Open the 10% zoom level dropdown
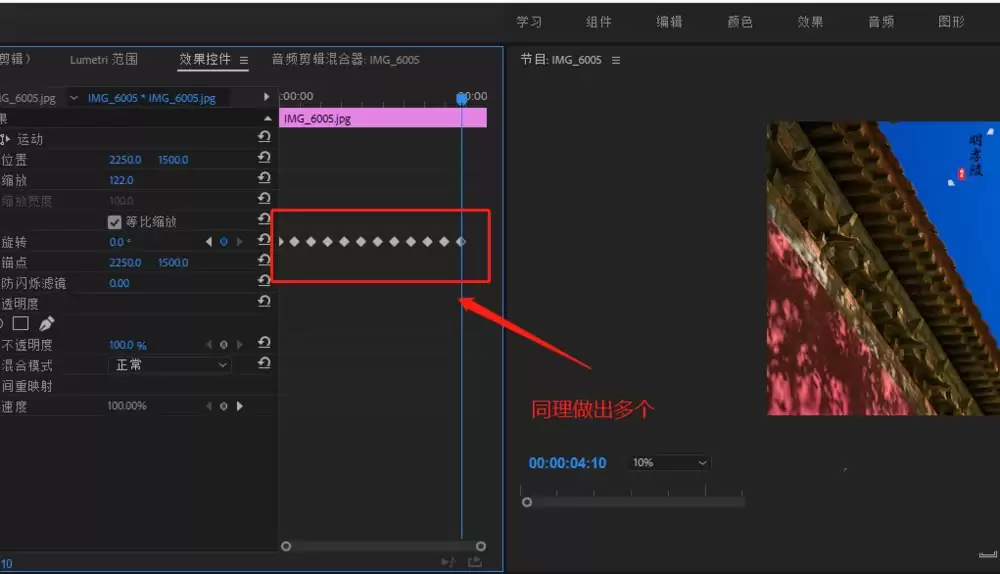1000x574 pixels. 669,463
